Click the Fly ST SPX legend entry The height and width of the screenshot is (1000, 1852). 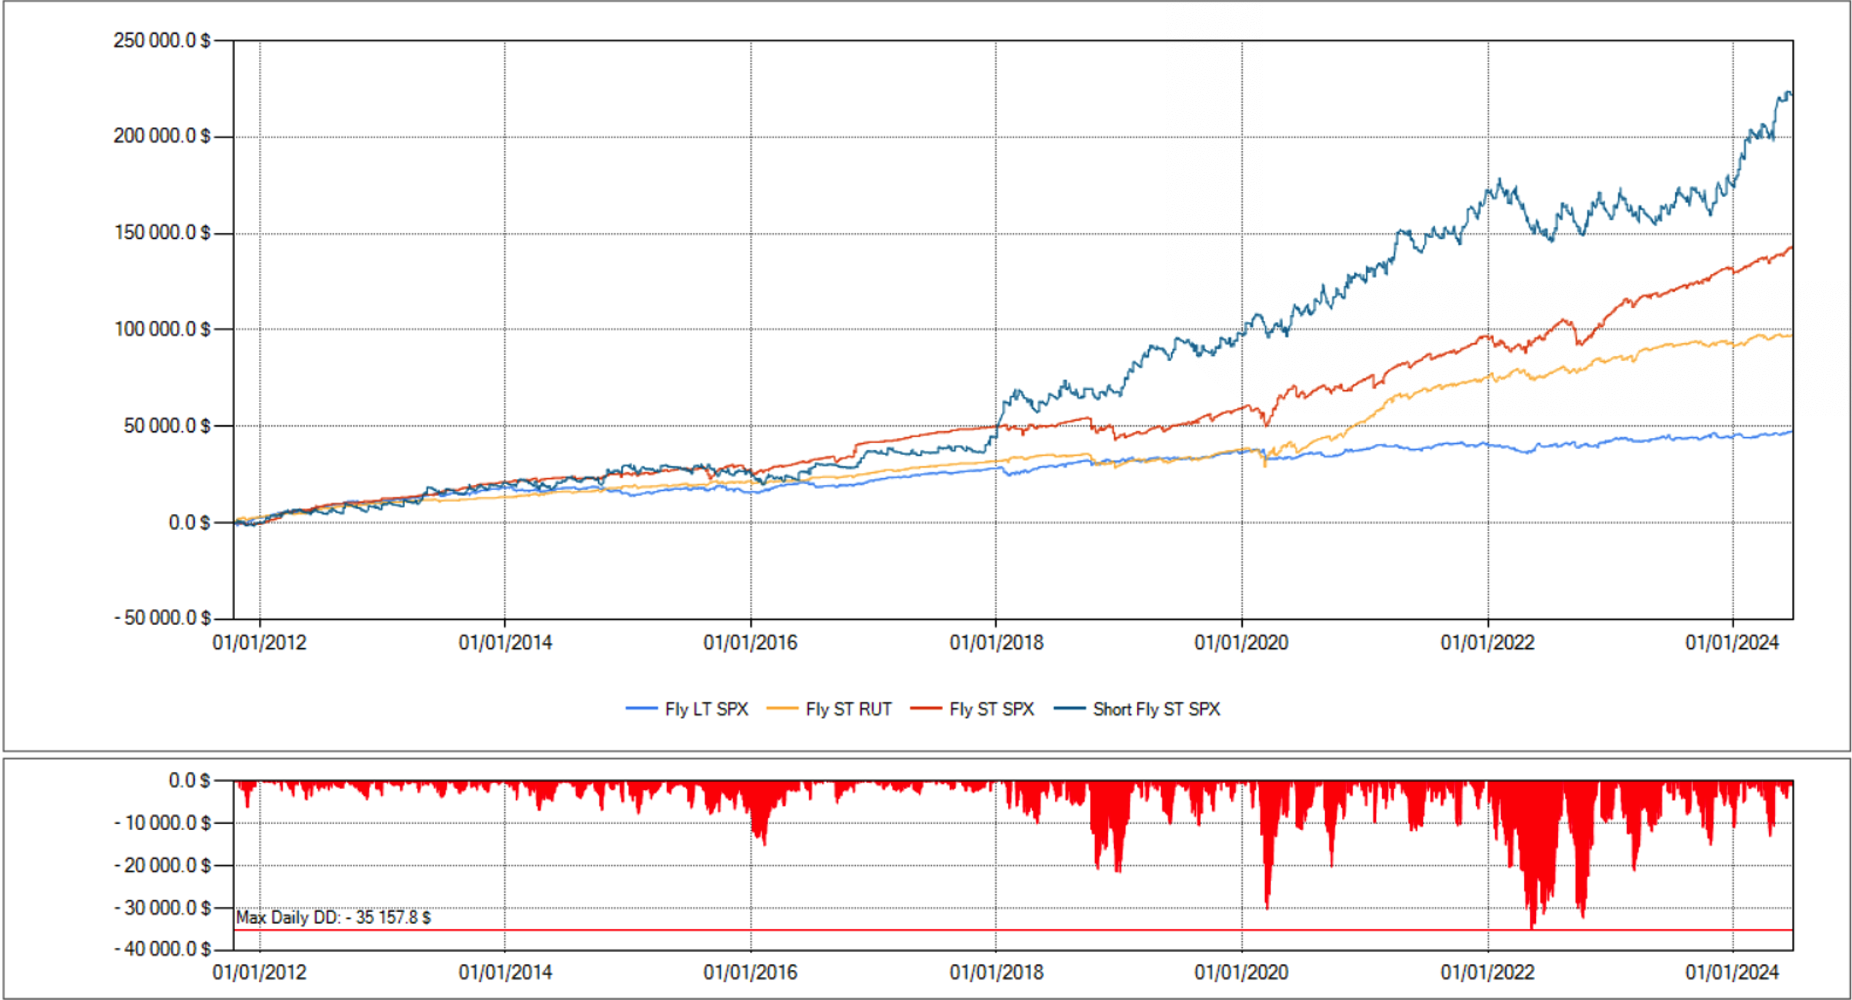[x=972, y=709]
